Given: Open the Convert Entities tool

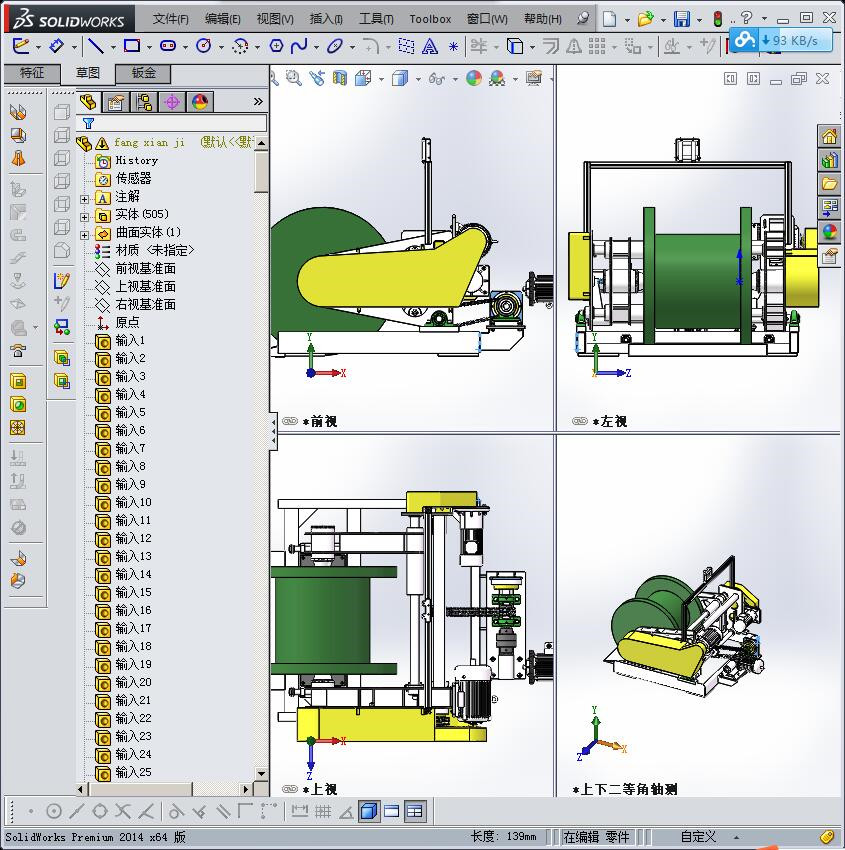Looking at the screenshot, I should point(515,46).
